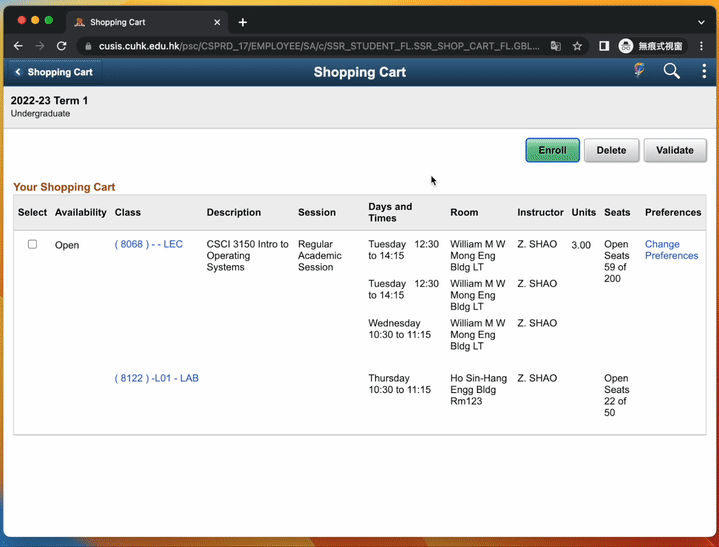Open the (8122) -L01 - LAB link
This screenshot has width=719, height=547.
click(x=156, y=378)
